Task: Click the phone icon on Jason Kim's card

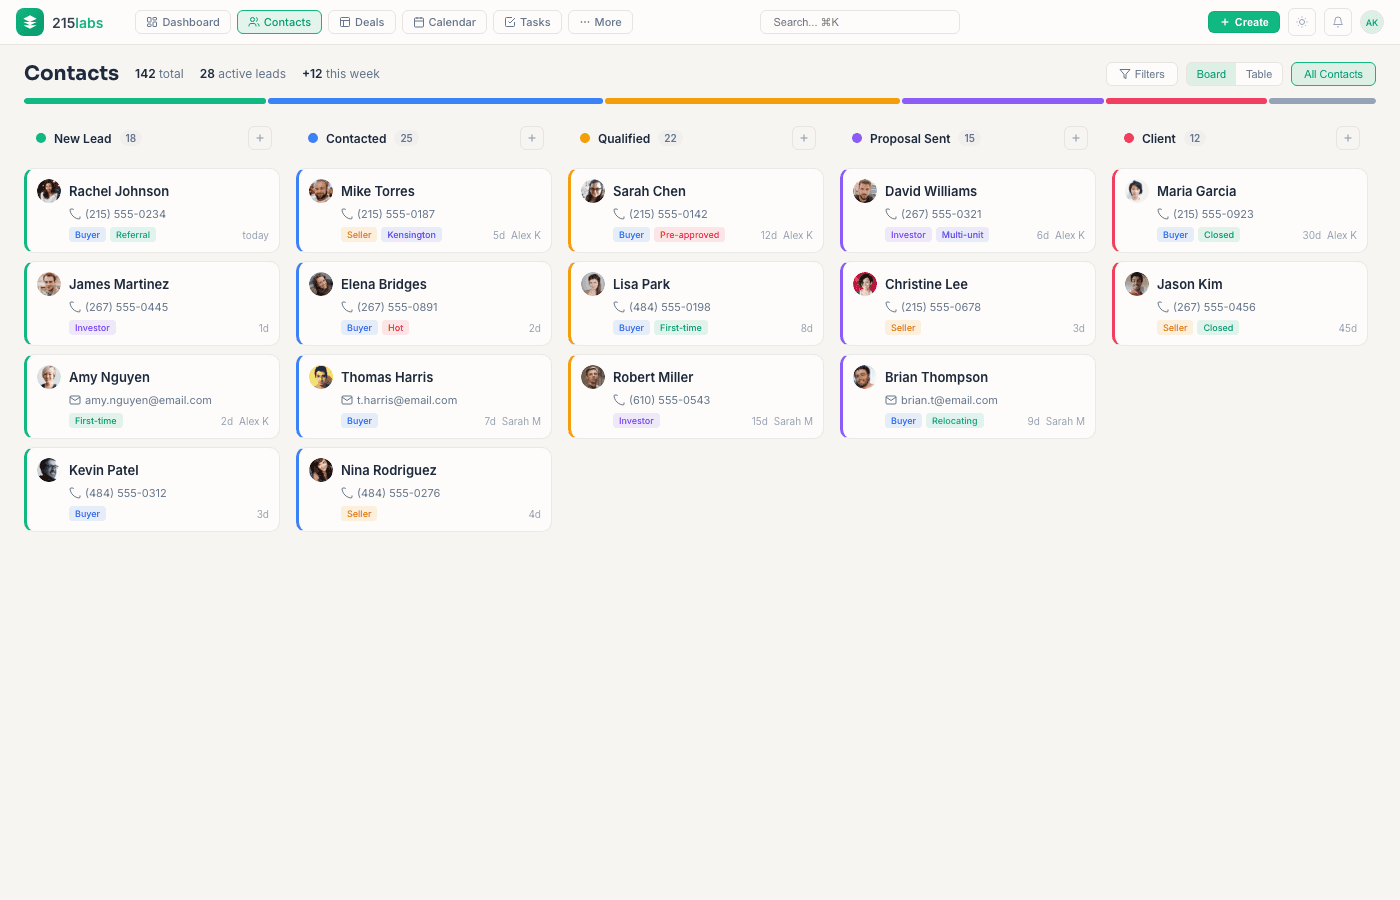Action: 1164,307
